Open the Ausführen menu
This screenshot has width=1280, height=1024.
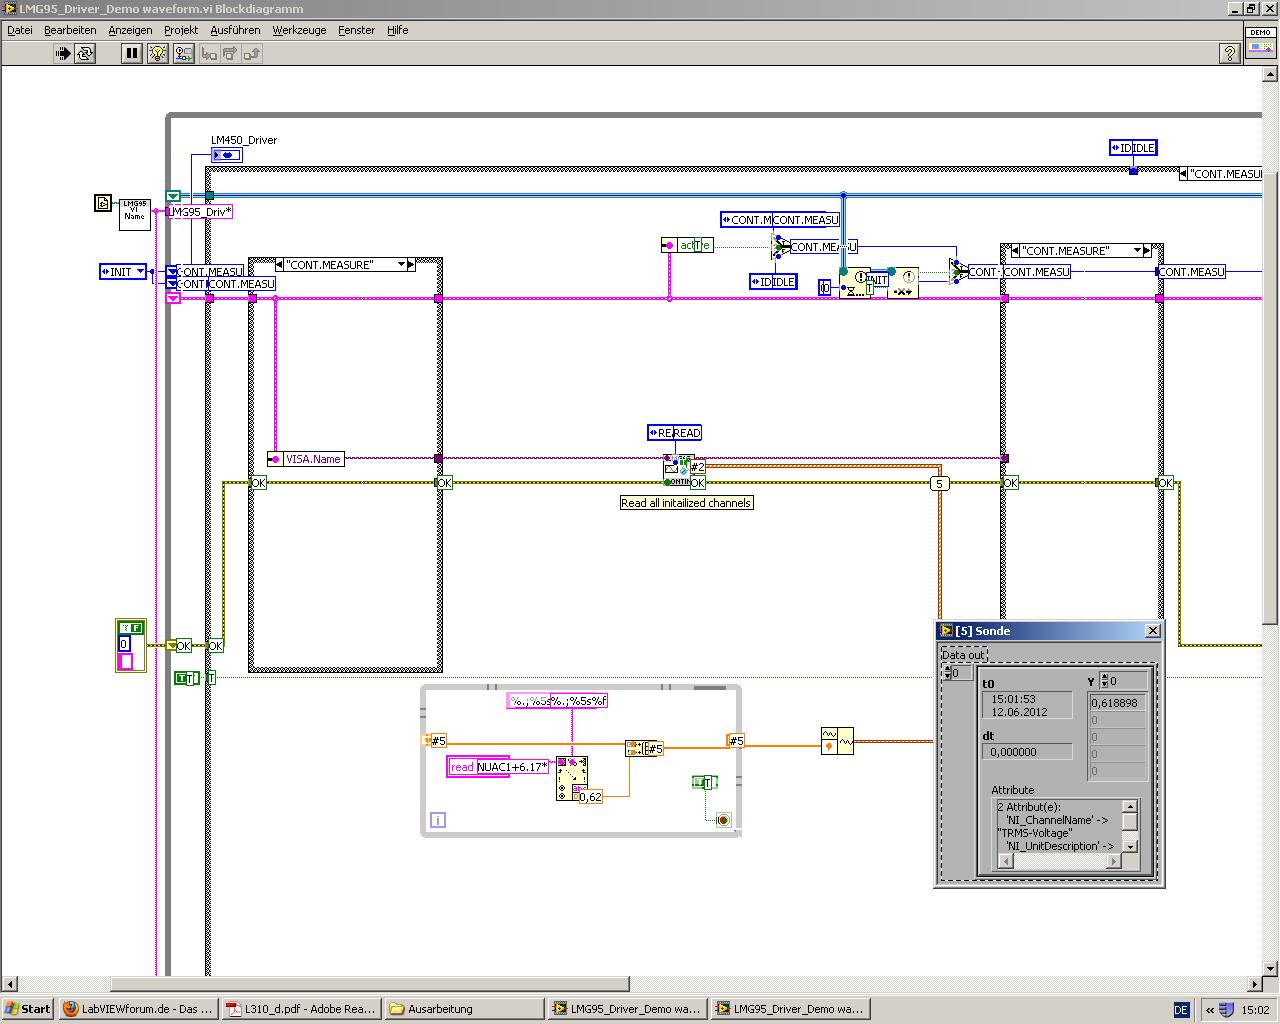pyautogui.click(x=236, y=30)
